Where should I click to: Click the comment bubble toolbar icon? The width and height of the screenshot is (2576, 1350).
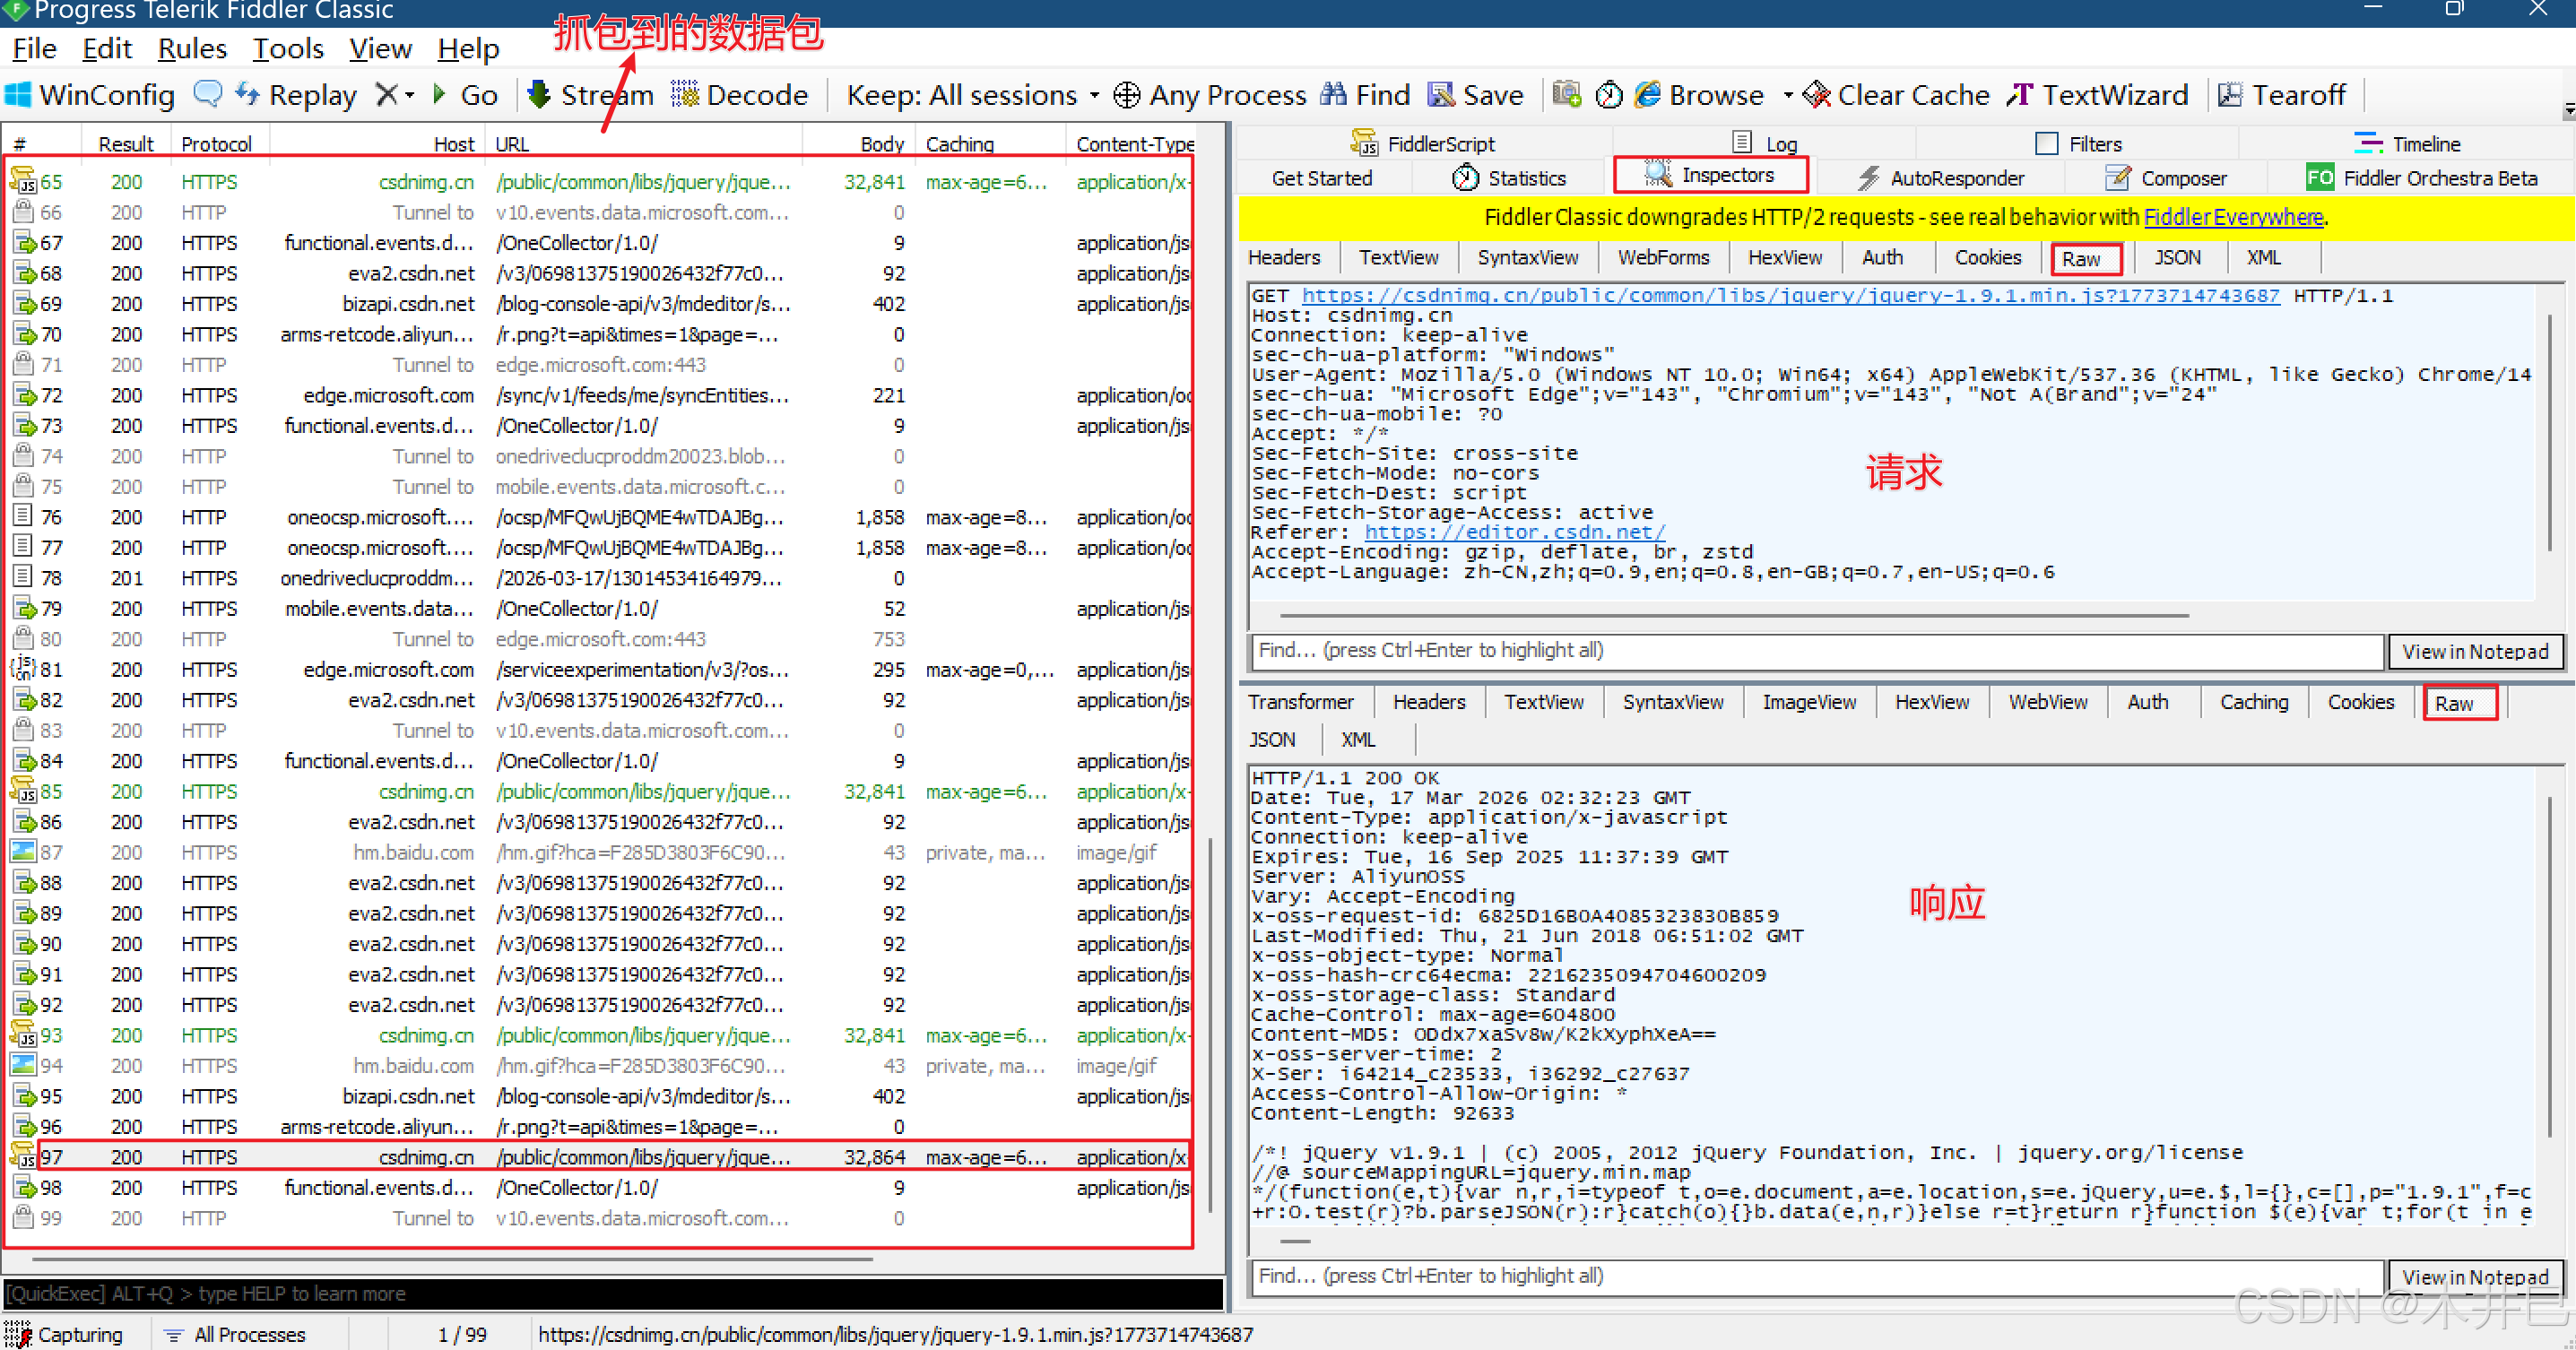click(x=208, y=94)
